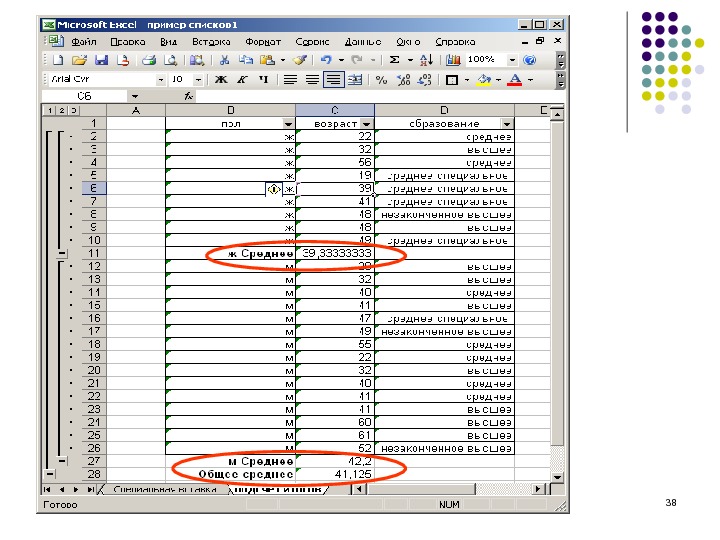This screenshot has height=540, width=720.
Task: Toggle center alignment button
Action: [312, 79]
